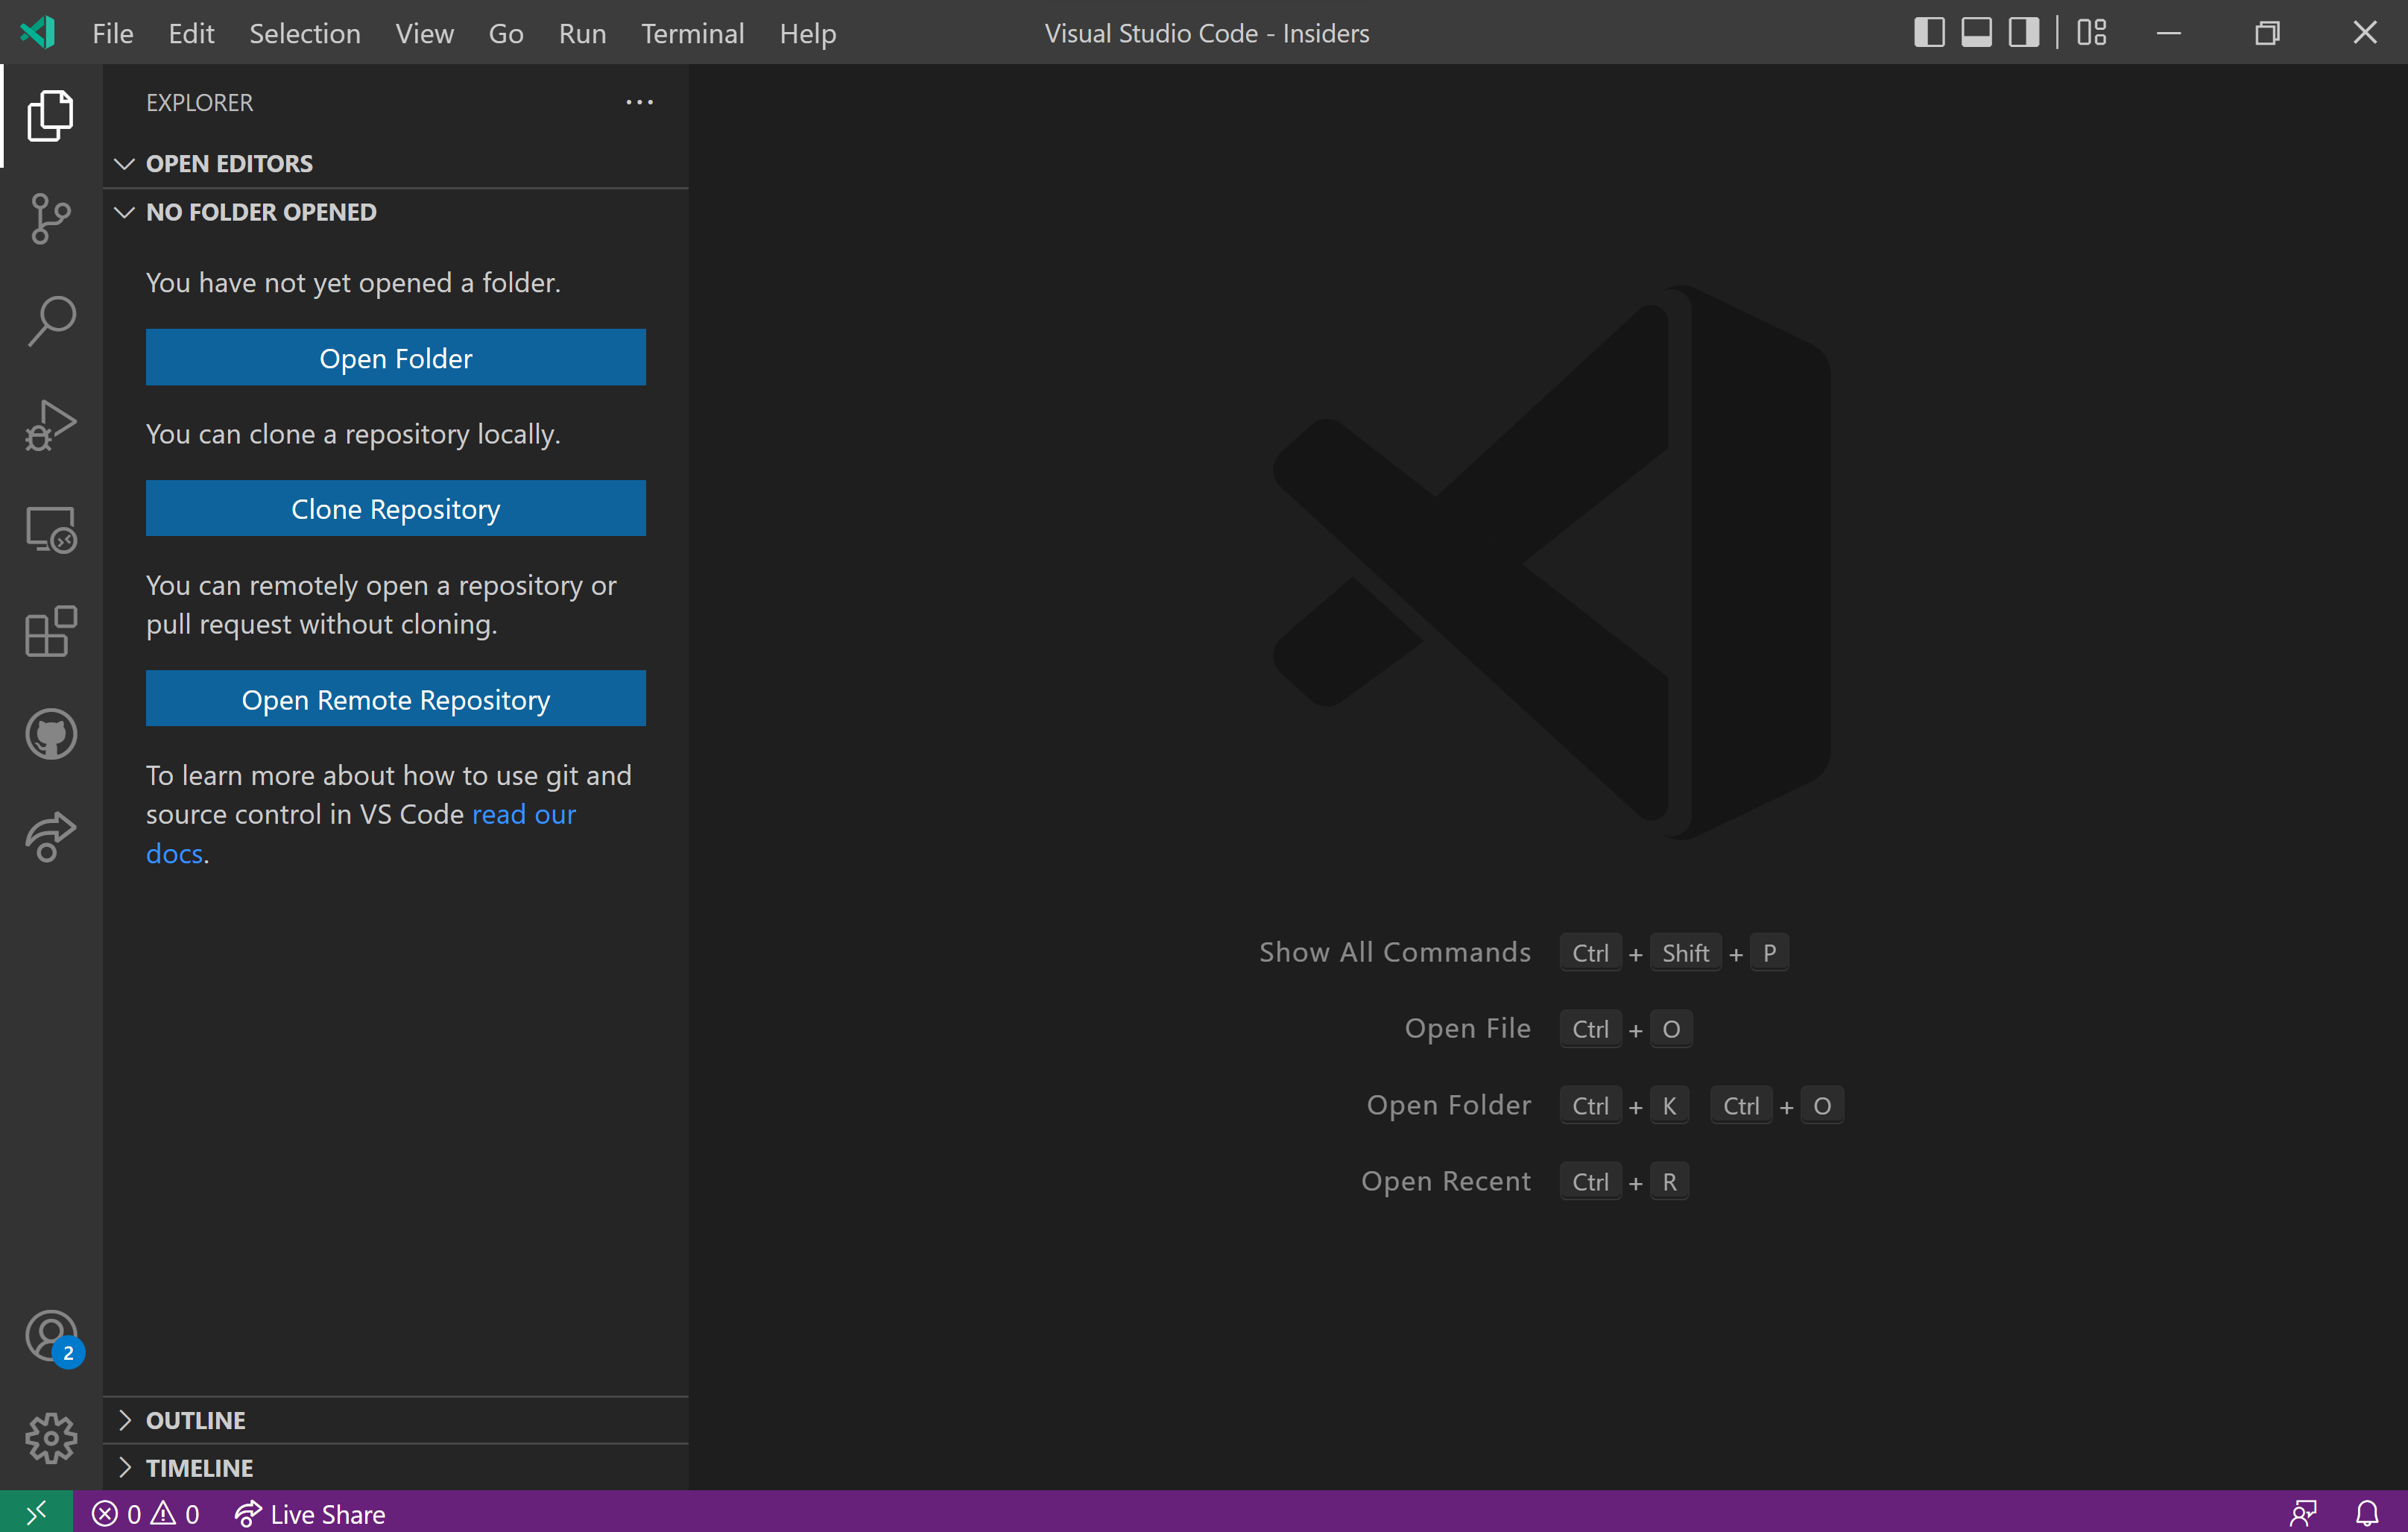The height and width of the screenshot is (1532, 2408).
Task: Open the Source Control view icon
Action: click(50, 218)
